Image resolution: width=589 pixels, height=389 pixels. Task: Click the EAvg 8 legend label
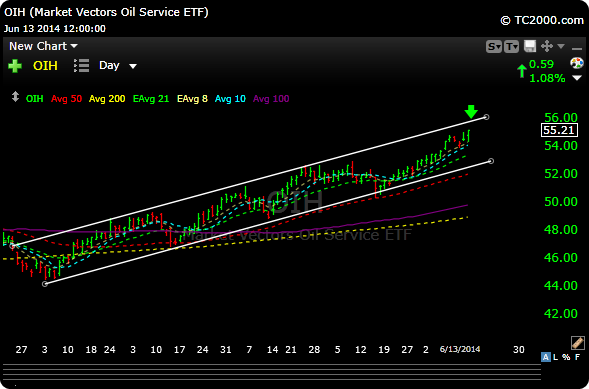[x=192, y=99]
